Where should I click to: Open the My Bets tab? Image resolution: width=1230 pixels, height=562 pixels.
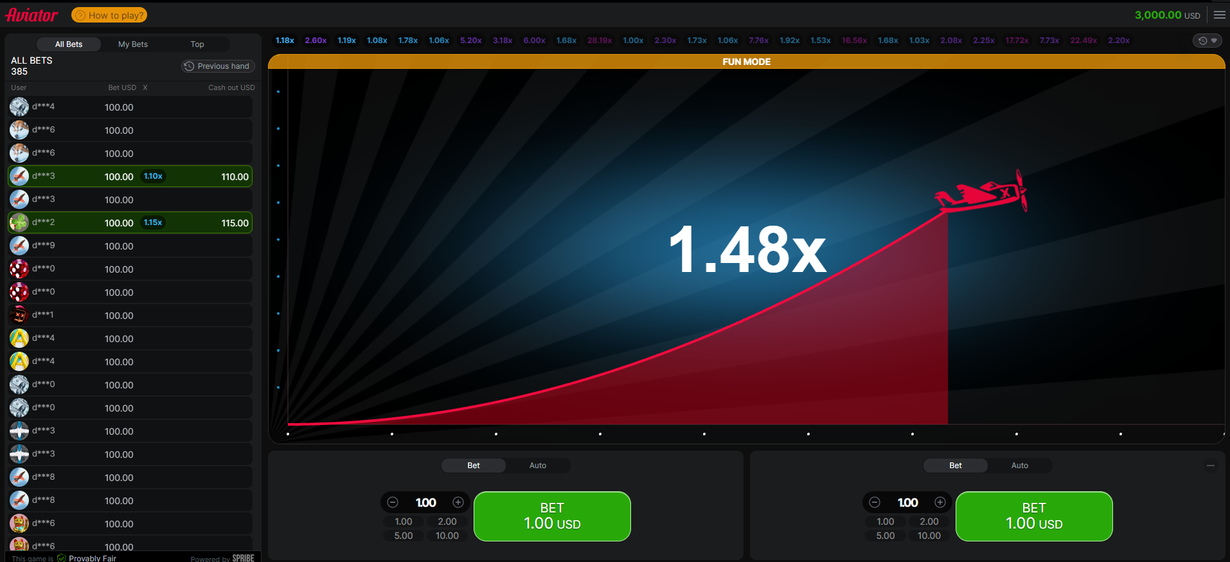[133, 44]
